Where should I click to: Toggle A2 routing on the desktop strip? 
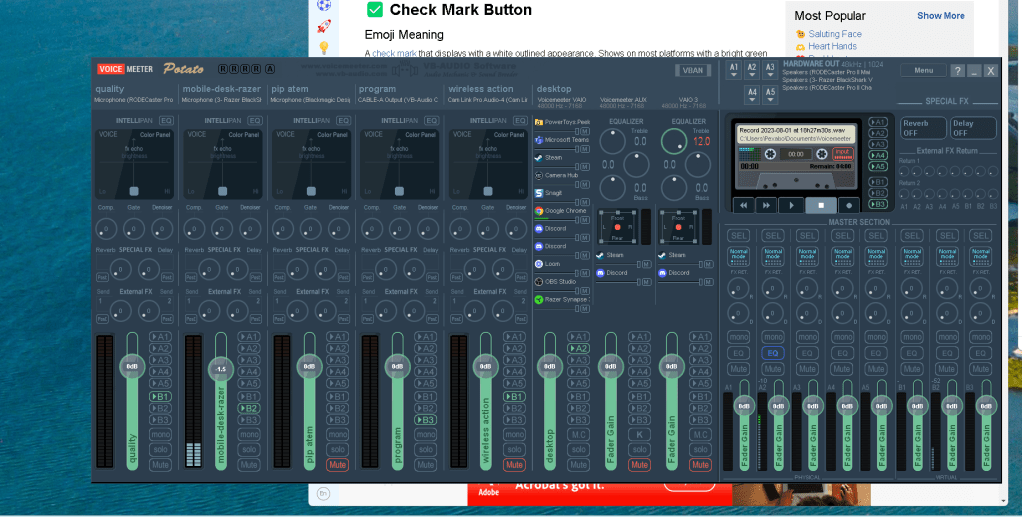tap(578, 349)
